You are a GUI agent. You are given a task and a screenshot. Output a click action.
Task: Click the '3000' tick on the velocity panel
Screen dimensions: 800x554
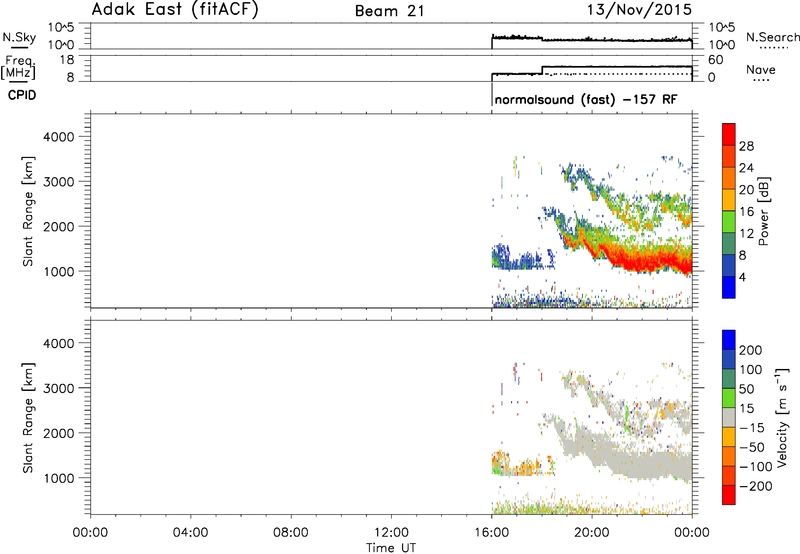click(59, 388)
